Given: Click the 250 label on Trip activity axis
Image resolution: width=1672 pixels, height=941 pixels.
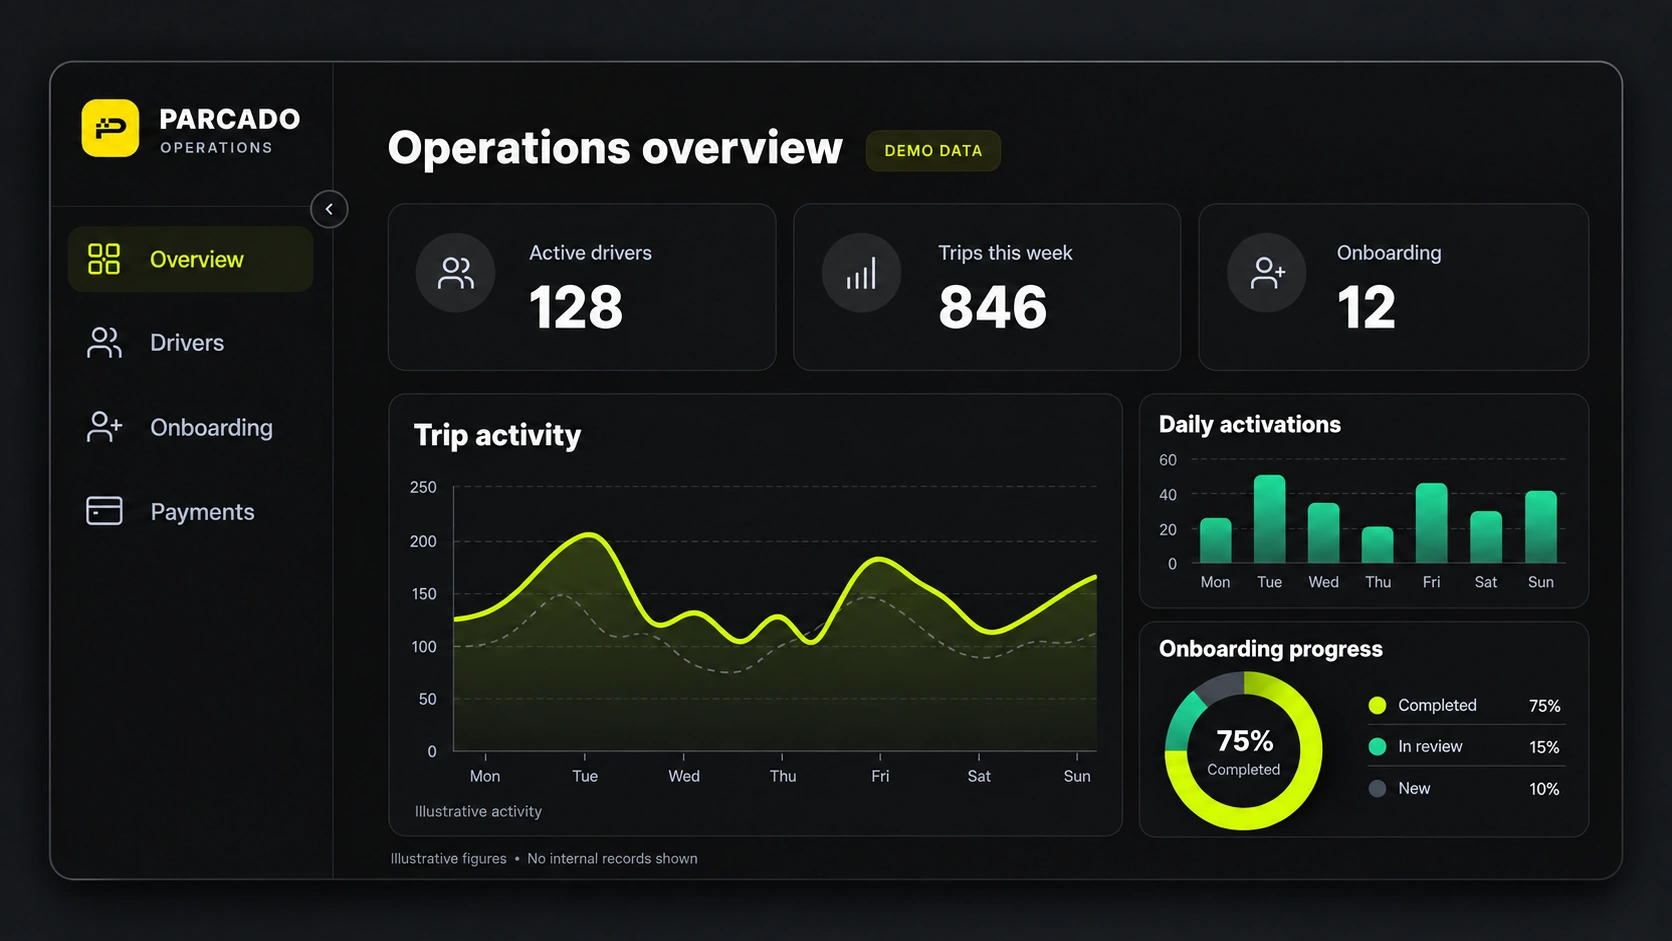Looking at the screenshot, I should point(423,487).
